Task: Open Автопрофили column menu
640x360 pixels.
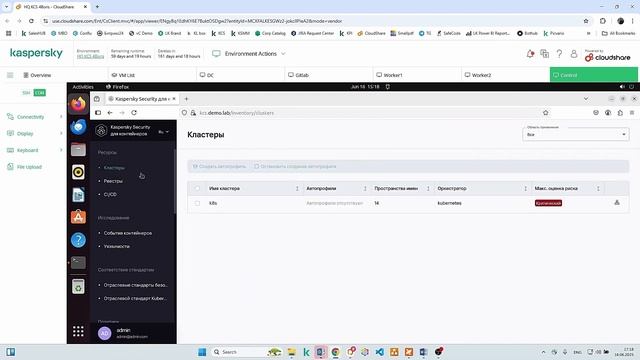Action: tap(365, 189)
